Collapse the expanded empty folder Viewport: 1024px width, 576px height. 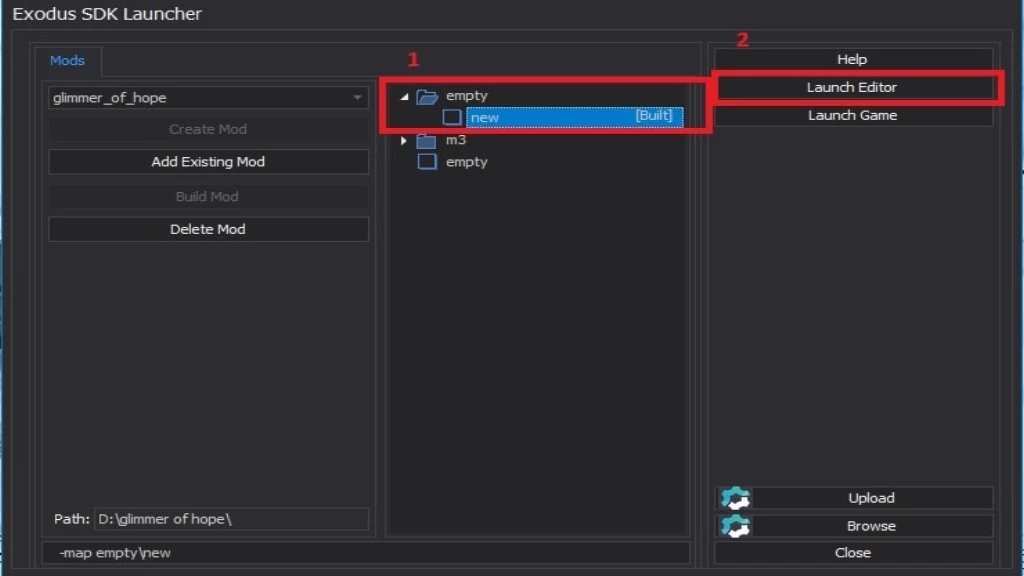tap(404, 97)
